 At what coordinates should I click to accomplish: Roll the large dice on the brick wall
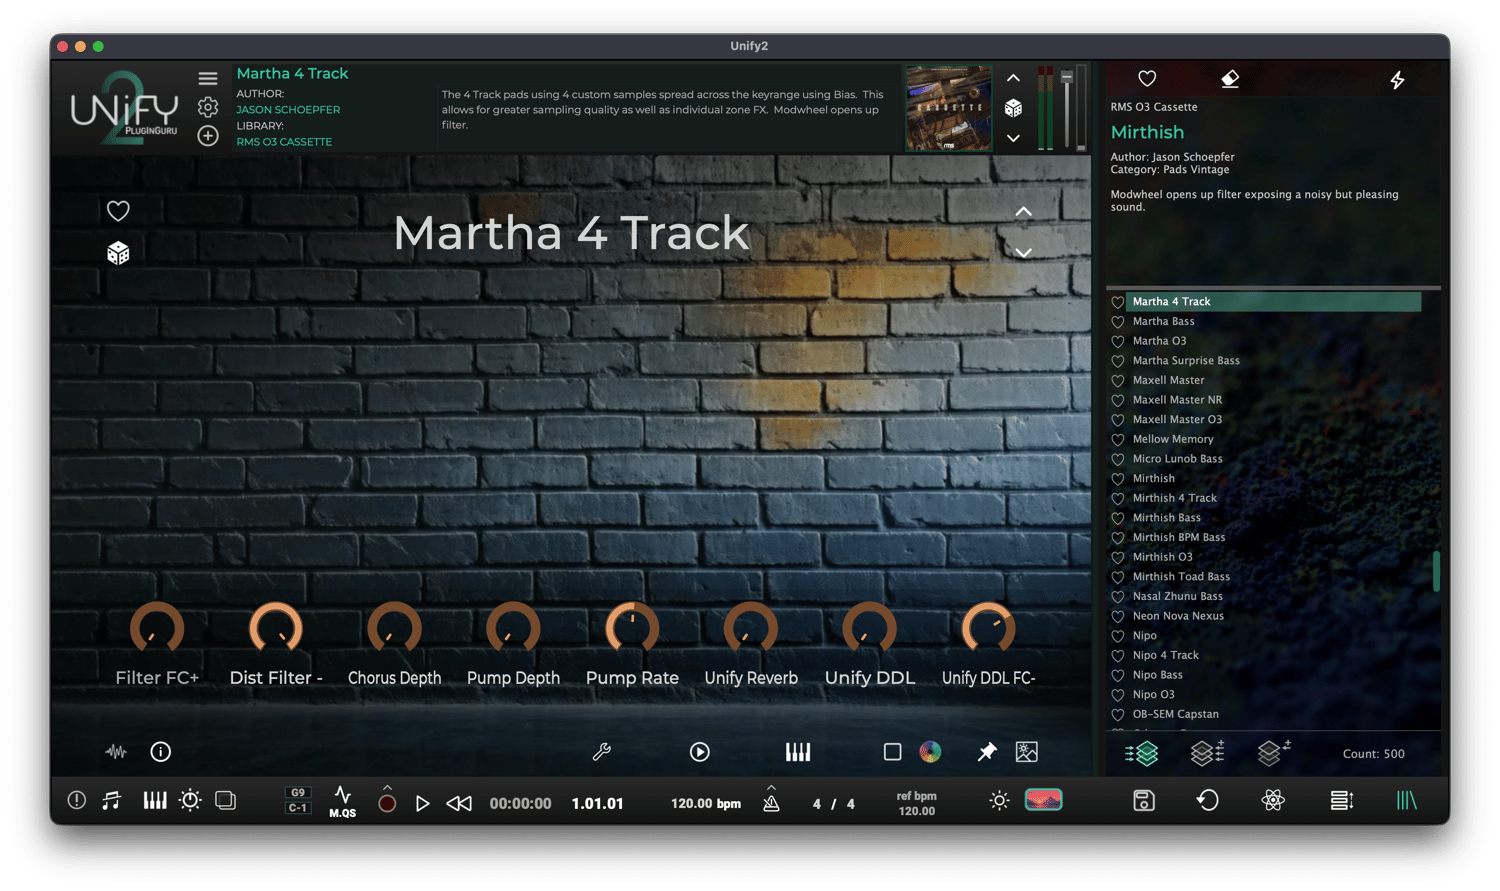pos(118,253)
